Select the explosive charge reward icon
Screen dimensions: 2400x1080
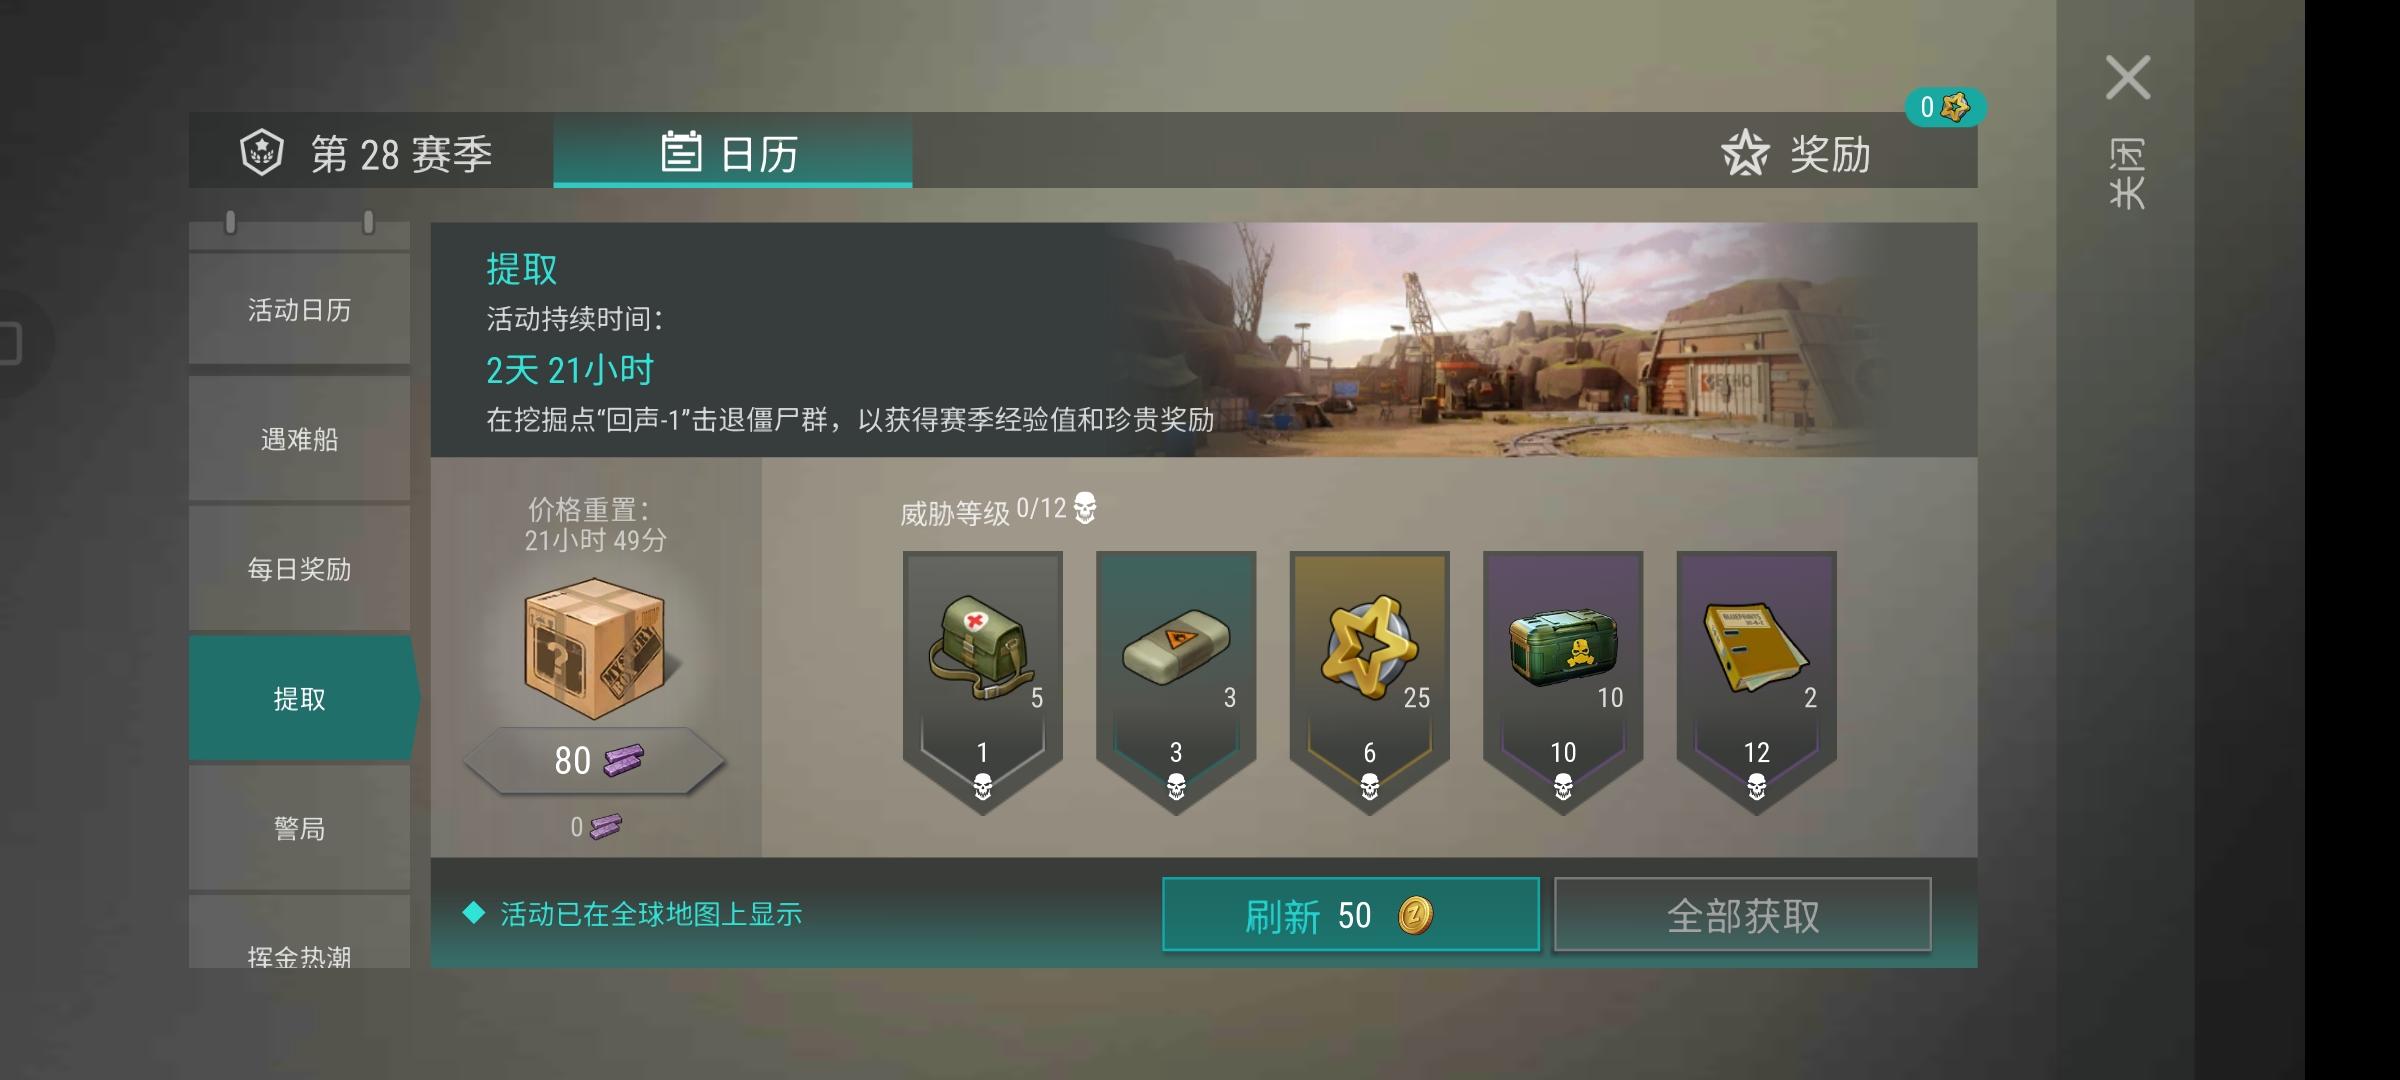coord(1175,646)
